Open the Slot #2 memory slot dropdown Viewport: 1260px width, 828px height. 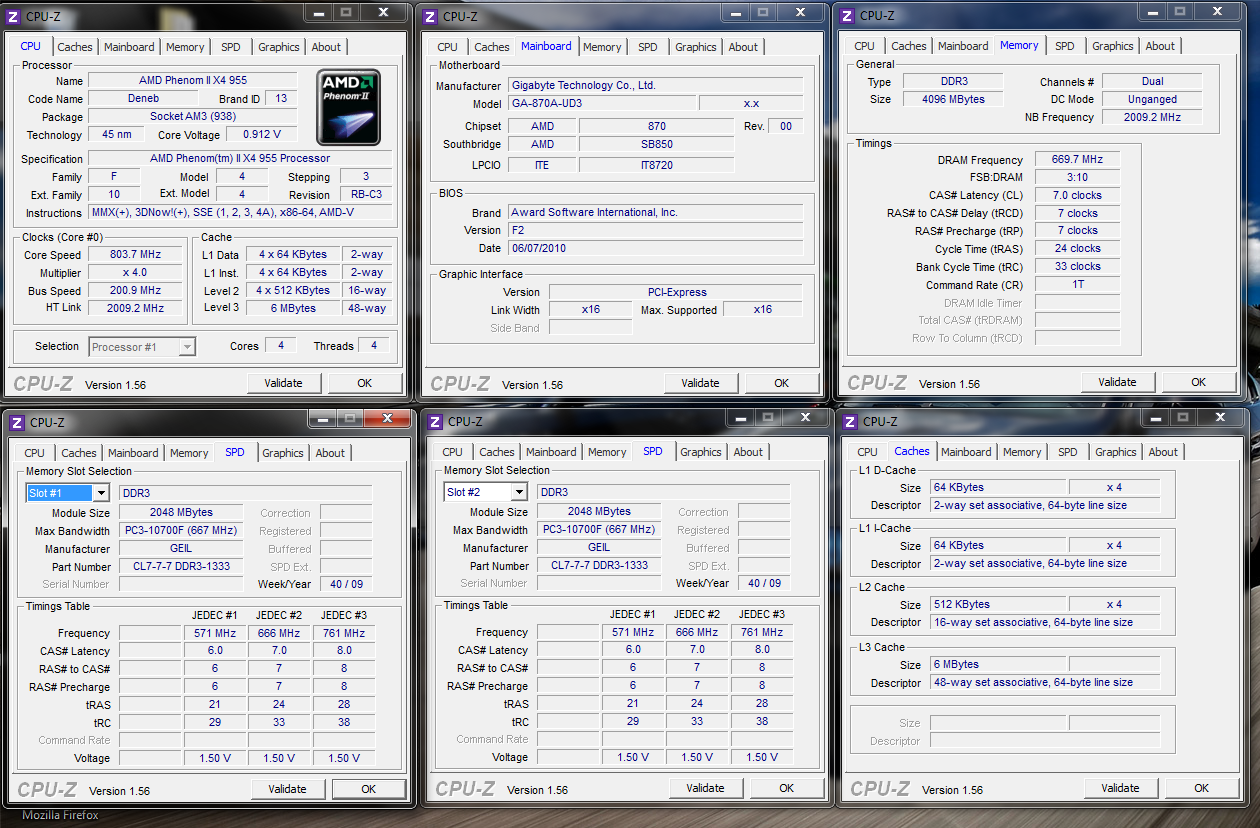(519, 492)
